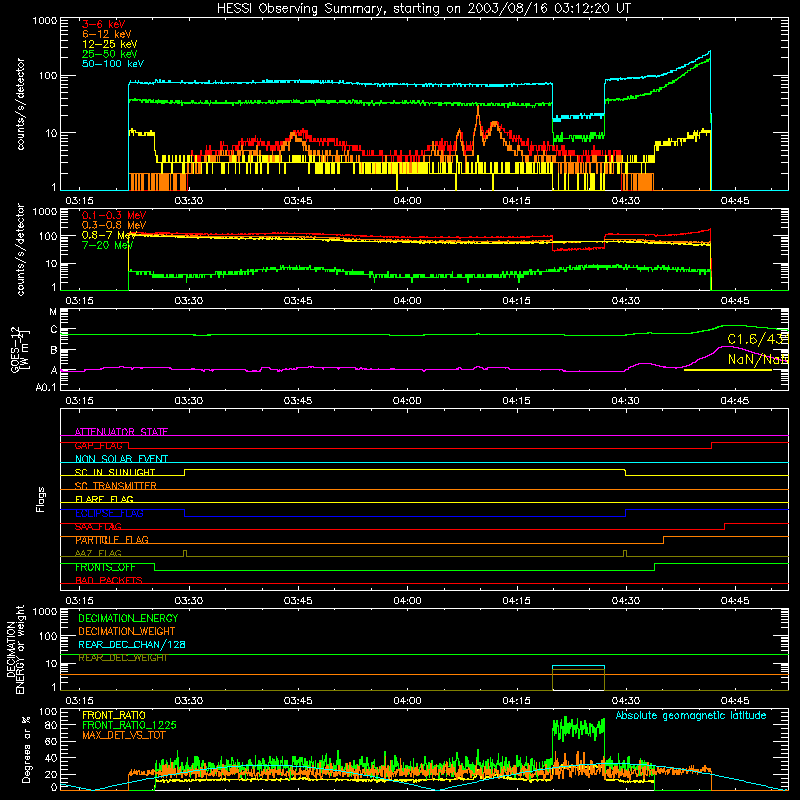
Task: Click the C1.6/43 flare annotation
Action: (x=758, y=339)
